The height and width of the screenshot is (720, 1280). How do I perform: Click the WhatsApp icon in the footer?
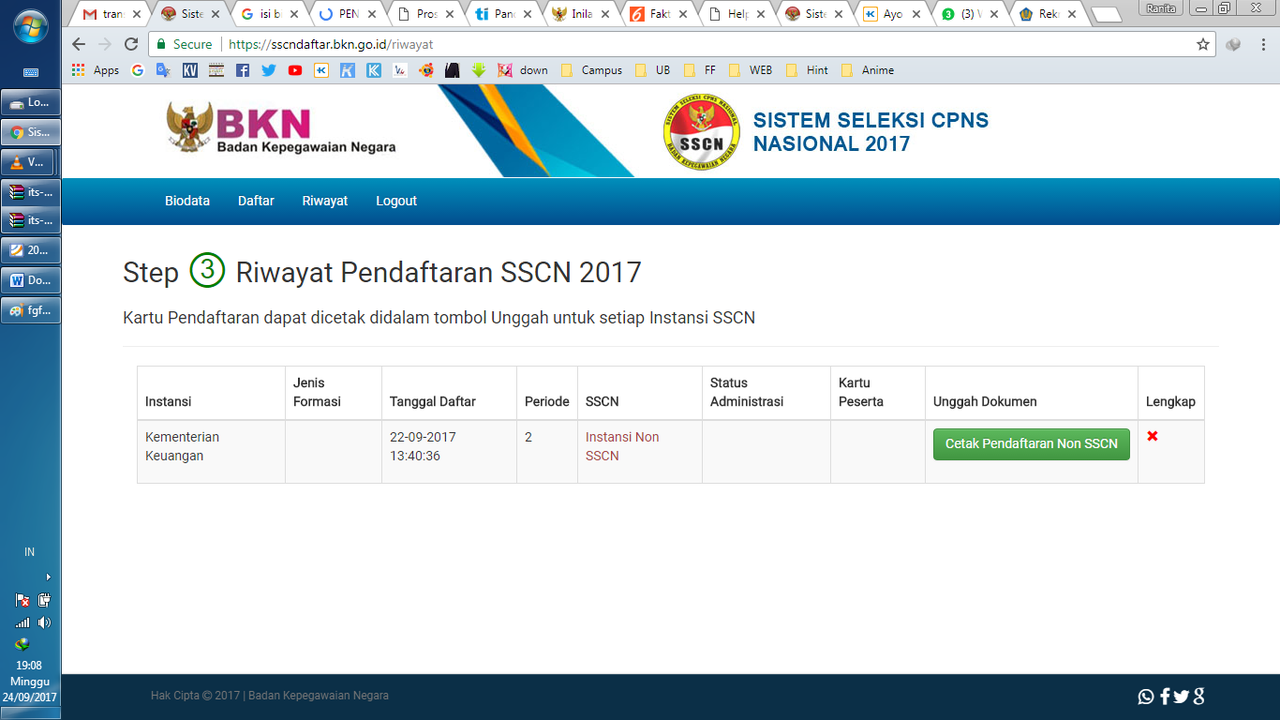(x=1146, y=697)
